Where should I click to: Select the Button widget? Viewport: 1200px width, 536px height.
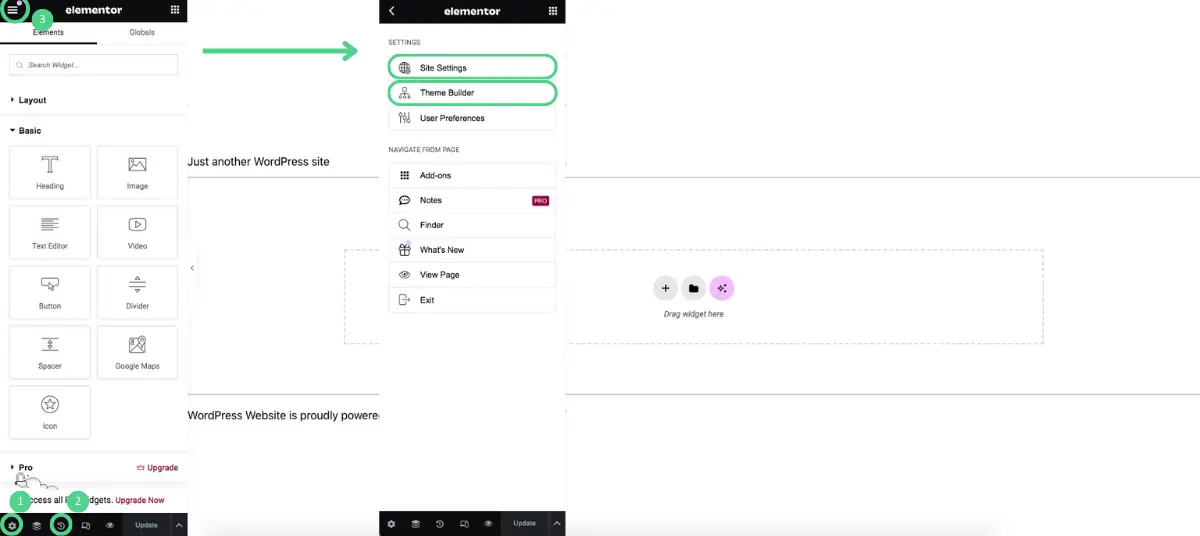50,293
